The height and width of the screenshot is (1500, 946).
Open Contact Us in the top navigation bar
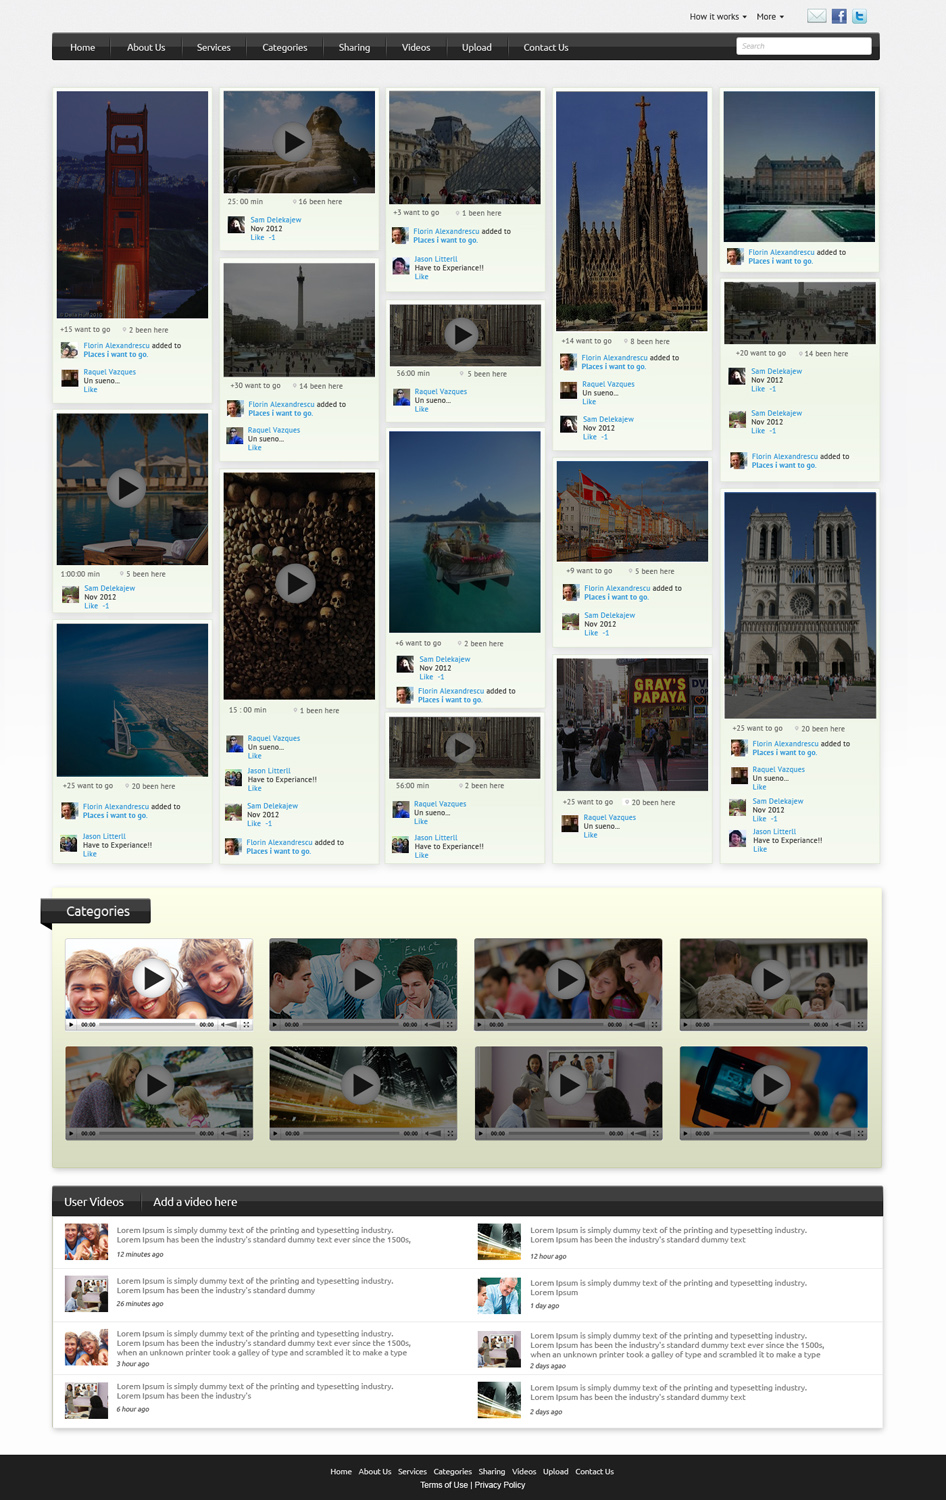coord(546,47)
